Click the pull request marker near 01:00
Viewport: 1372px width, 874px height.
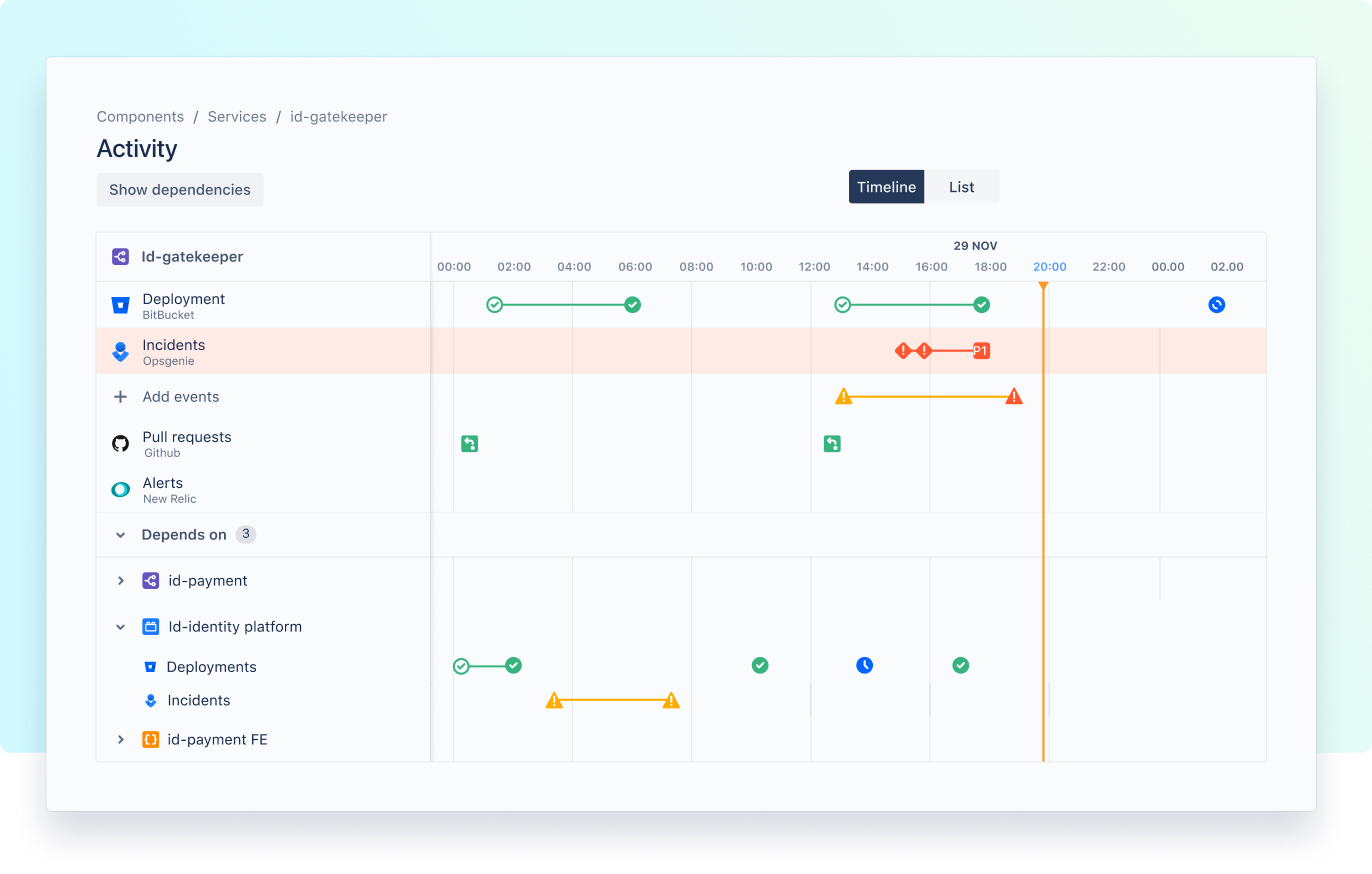[x=469, y=443]
